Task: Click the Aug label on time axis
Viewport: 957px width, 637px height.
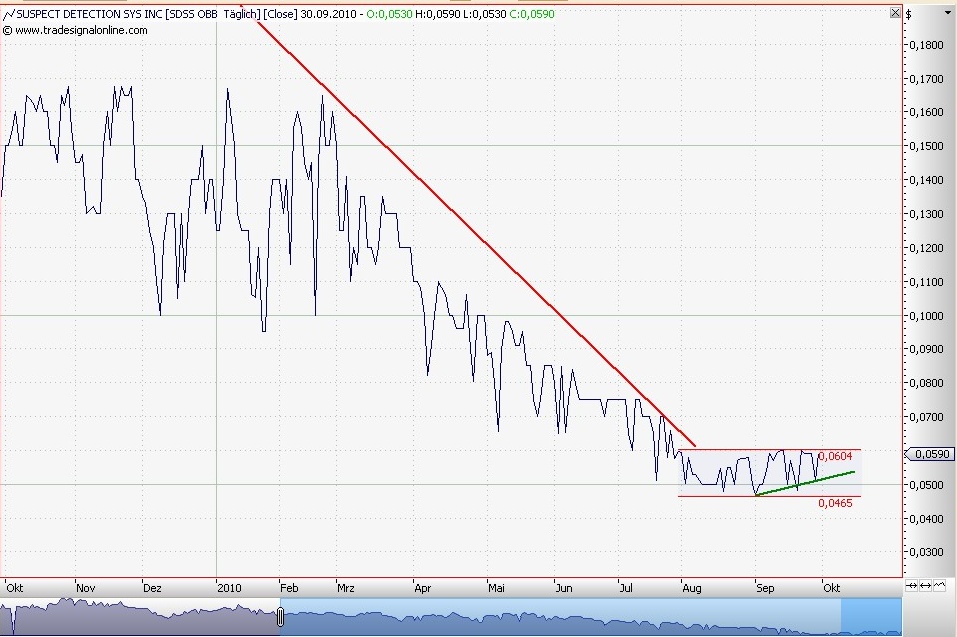Action: (691, 589)
